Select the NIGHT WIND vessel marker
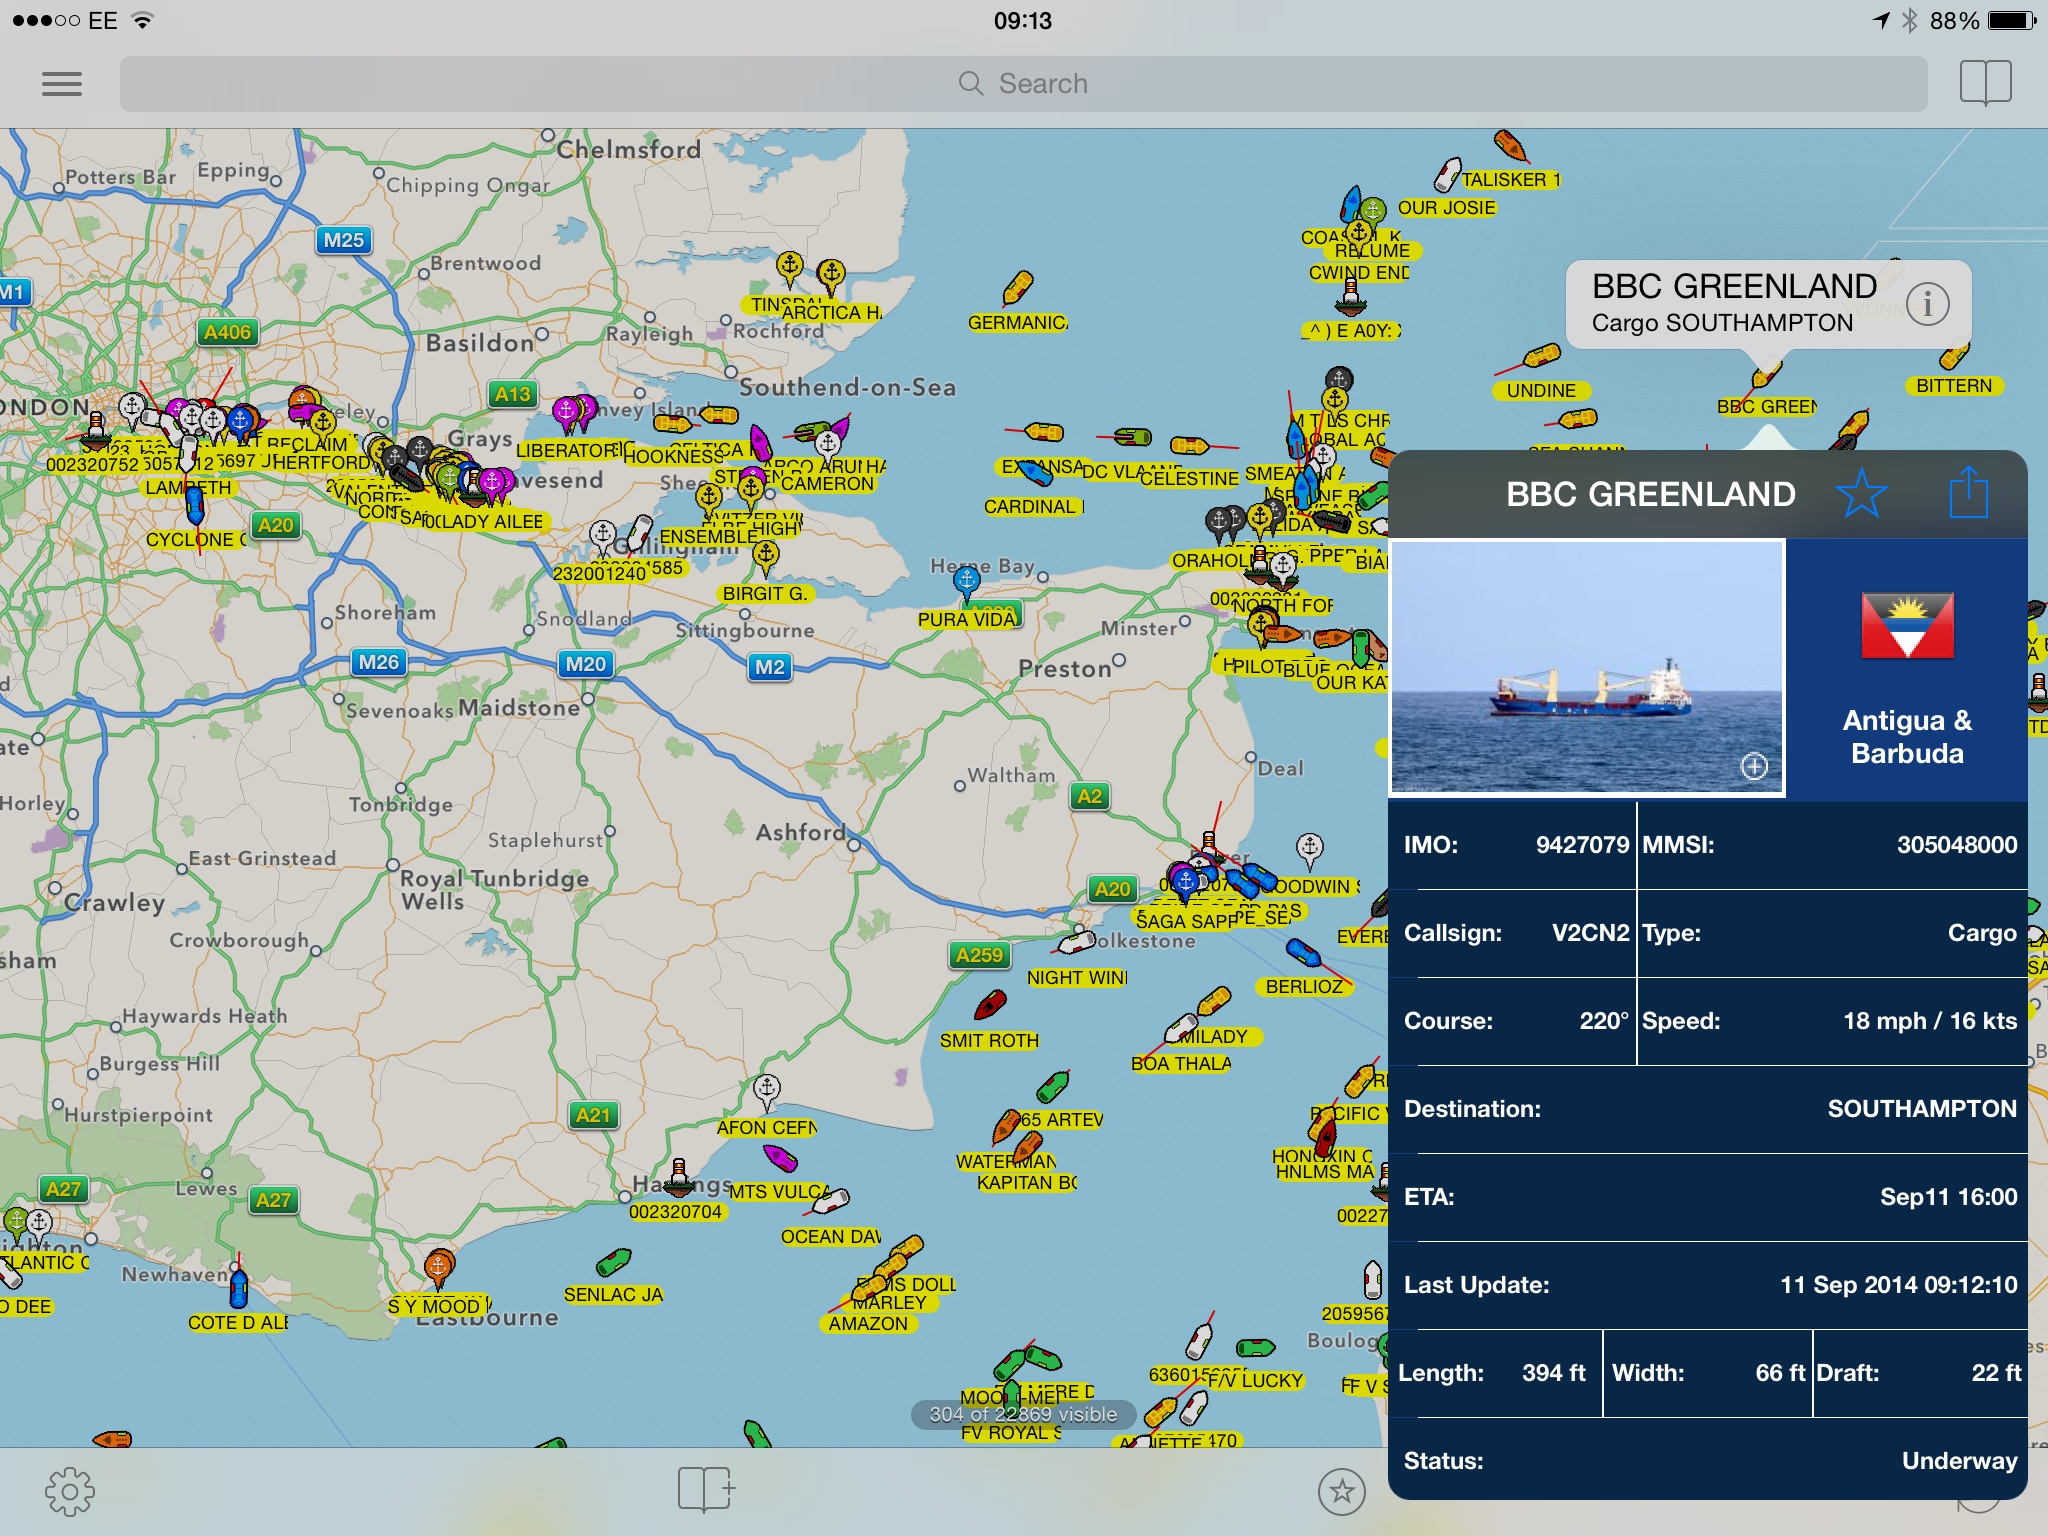The image size is (2048, 1536). (1076, 941)
